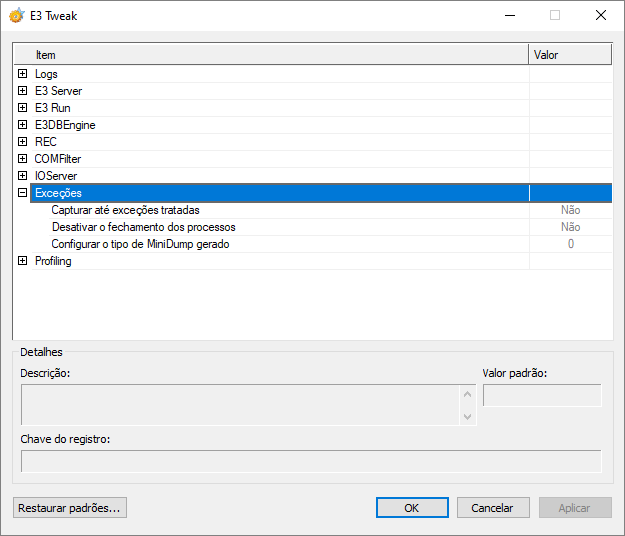
Task: Expand the COMFilter tree node
Action: pyautogui.click(x=22, y=159)
